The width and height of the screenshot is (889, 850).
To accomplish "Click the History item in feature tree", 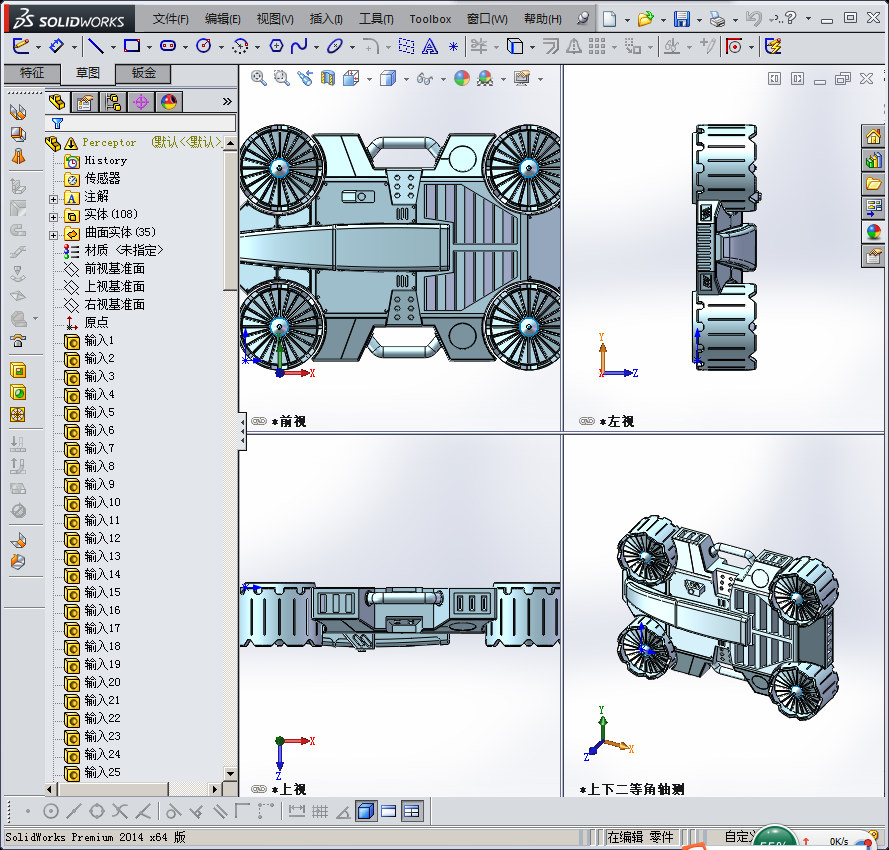I will (x=105, y=160).
